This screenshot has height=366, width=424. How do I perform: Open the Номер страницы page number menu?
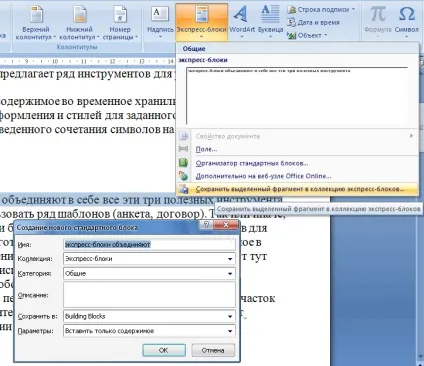(x=120, y=23)
